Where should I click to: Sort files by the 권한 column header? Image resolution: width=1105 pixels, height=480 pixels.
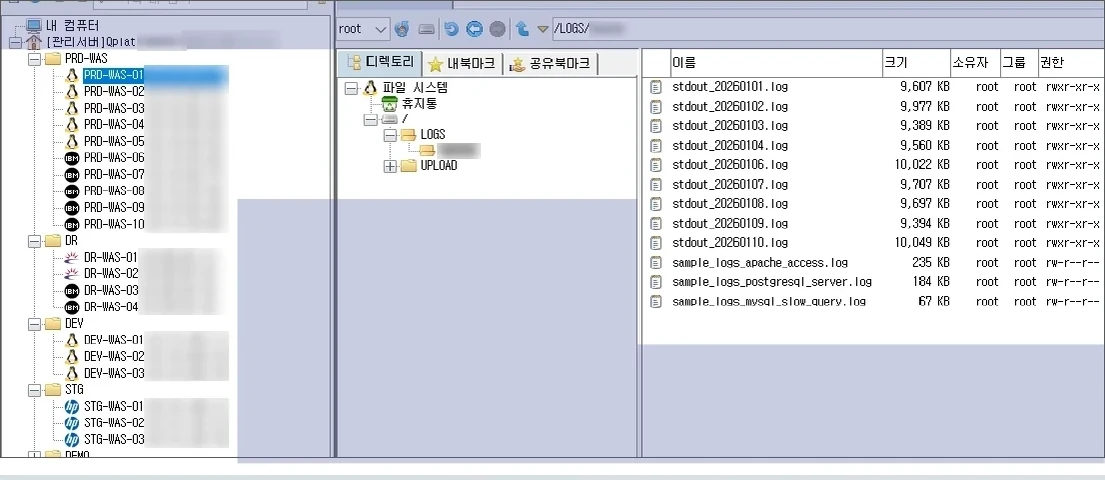pyautogui.click(x=1070, y=63)
